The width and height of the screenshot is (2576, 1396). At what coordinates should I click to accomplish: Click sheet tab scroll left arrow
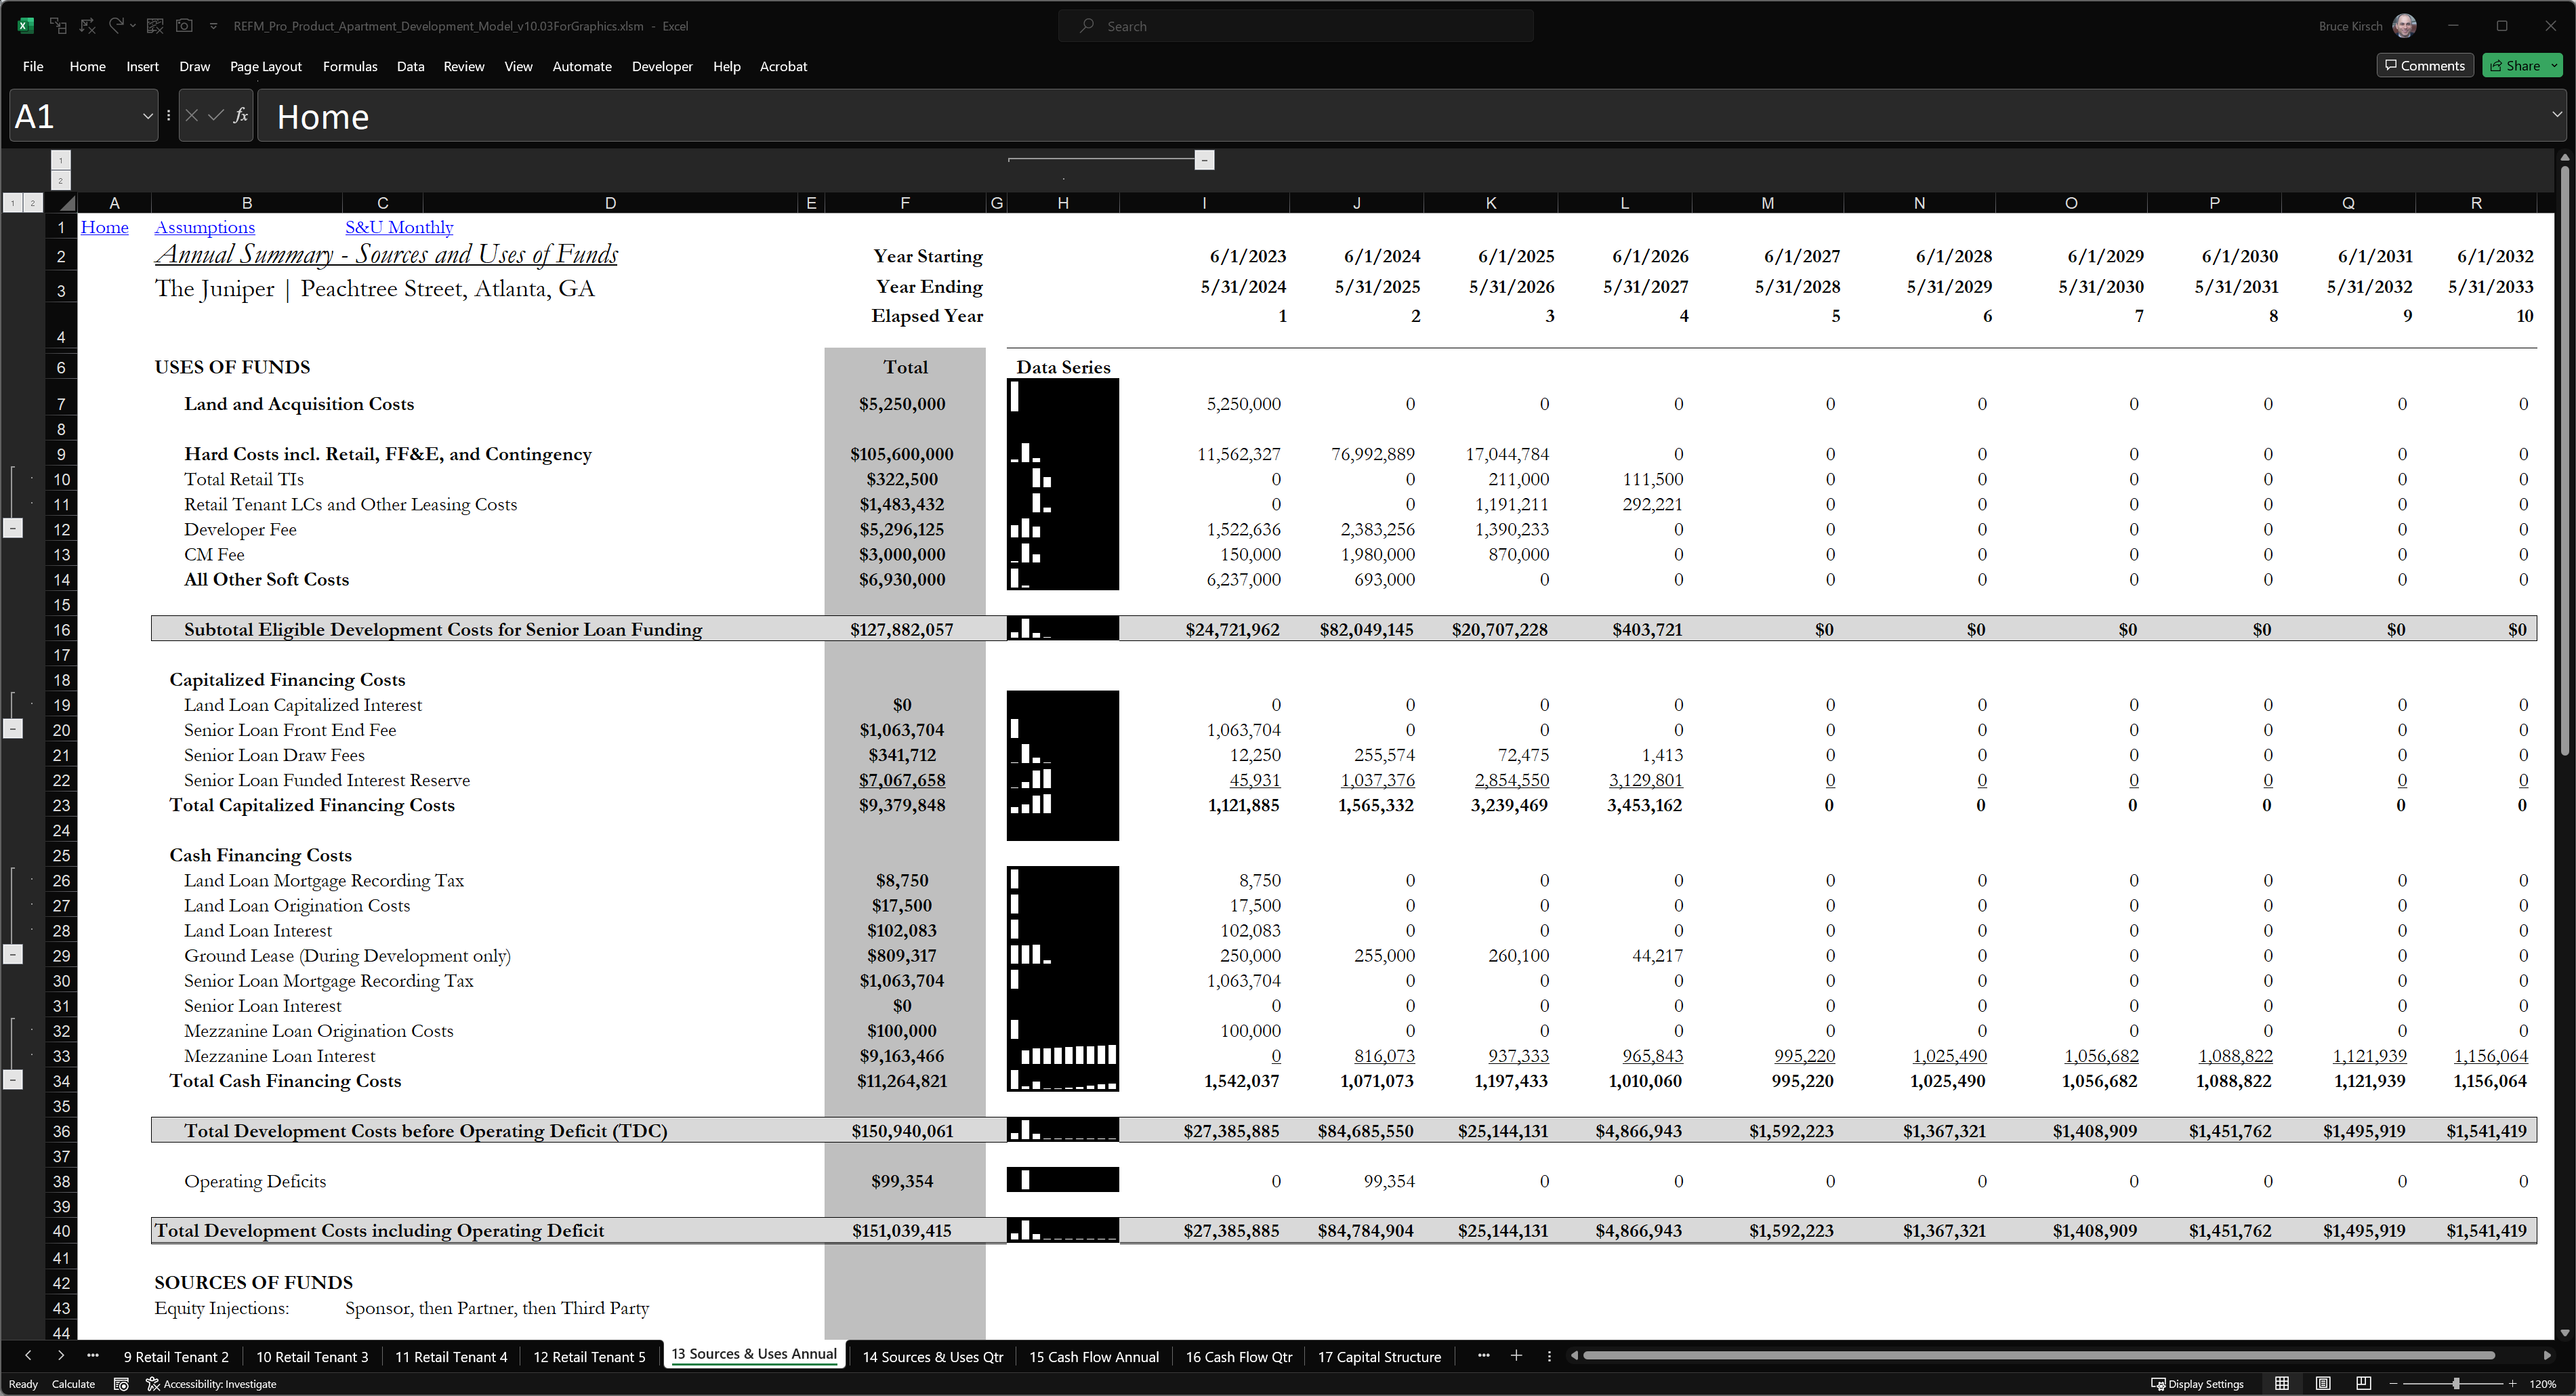pos(28,1356)
